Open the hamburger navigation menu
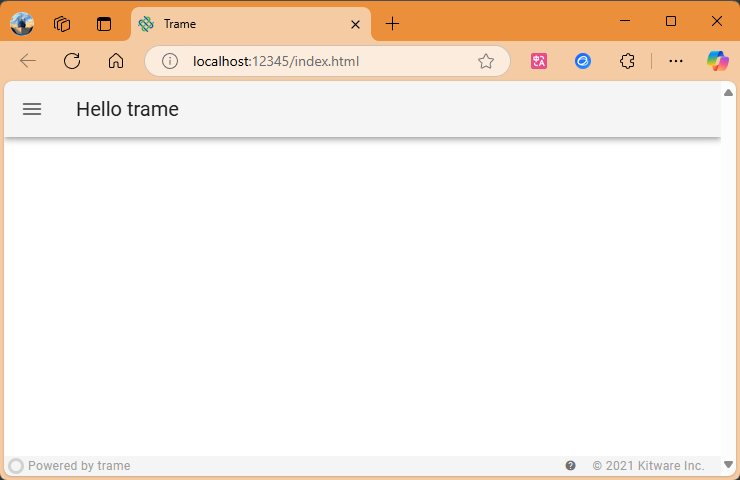The image size is (740, 480). [x=32, y=109]
